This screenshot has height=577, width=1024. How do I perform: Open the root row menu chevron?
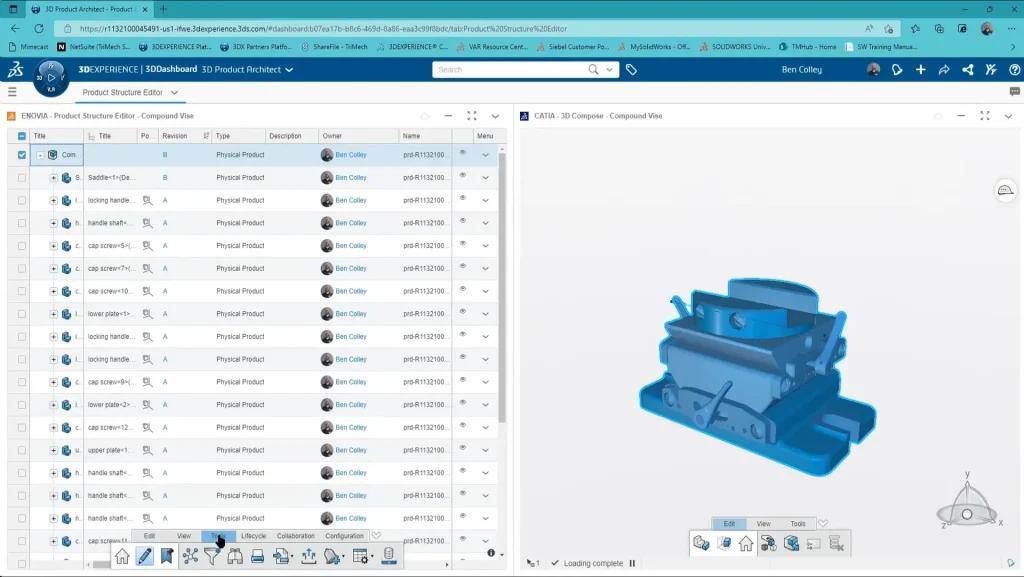485,155
